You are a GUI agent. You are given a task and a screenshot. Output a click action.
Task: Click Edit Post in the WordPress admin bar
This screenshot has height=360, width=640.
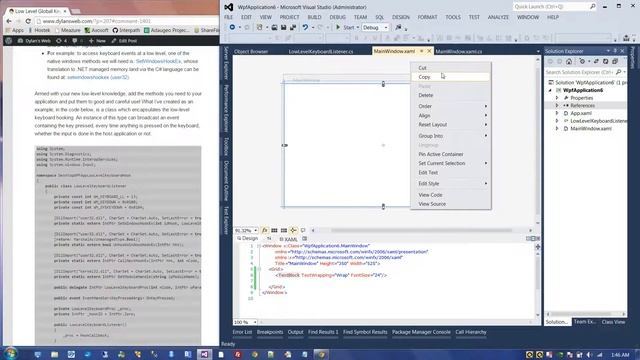tap(124, 41)
